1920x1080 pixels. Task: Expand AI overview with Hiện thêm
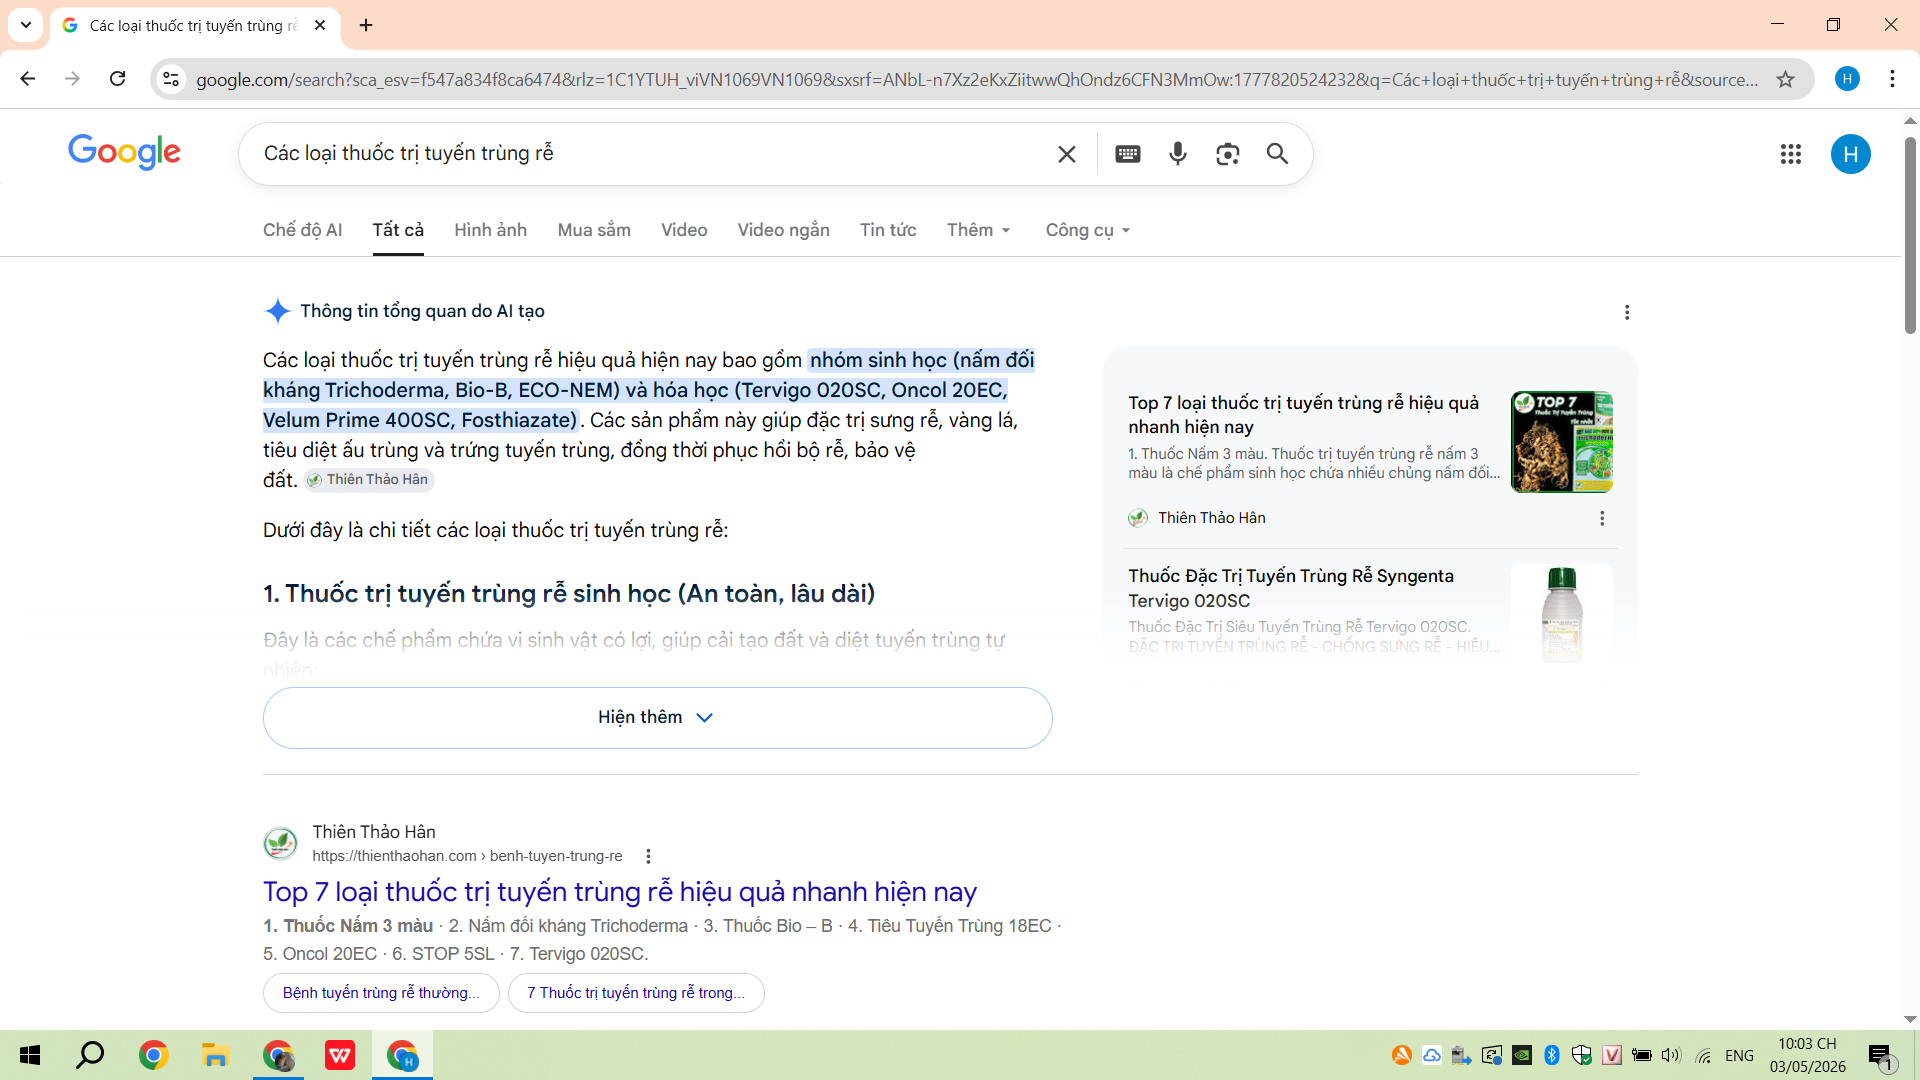coord(657,718)
